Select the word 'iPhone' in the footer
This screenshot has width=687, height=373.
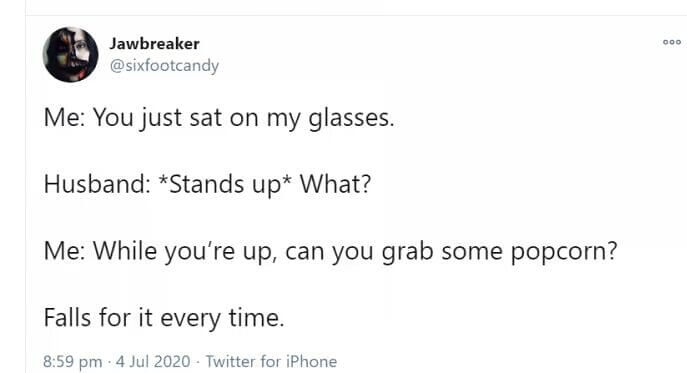click(x=312, y=362)
